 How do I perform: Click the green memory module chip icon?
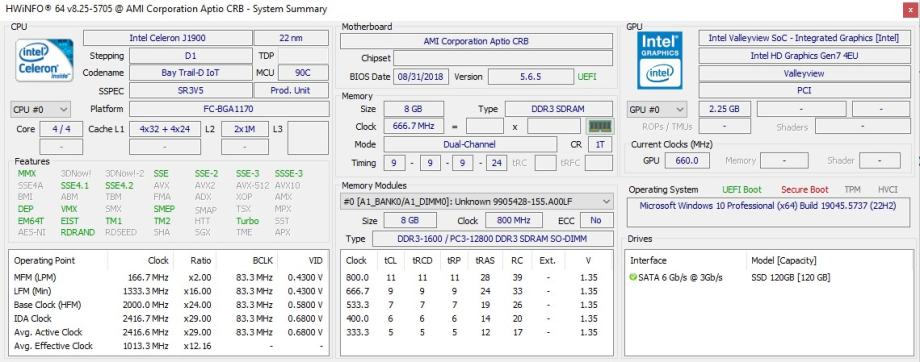pos(600,126)
